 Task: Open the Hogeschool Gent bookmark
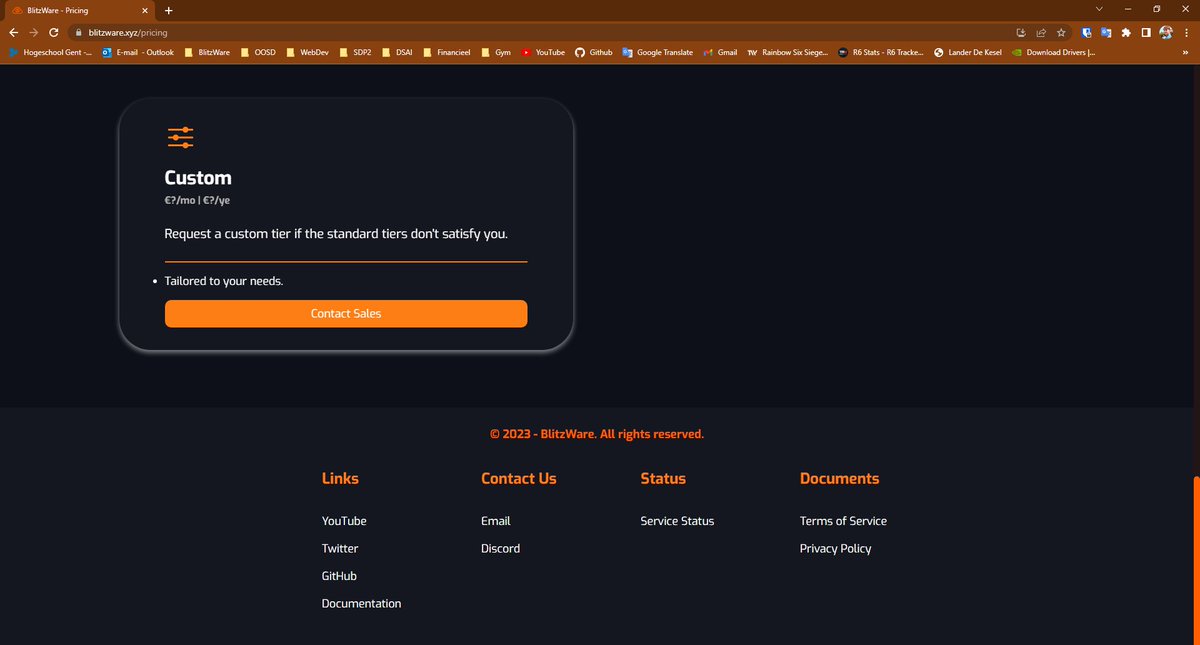50,52
